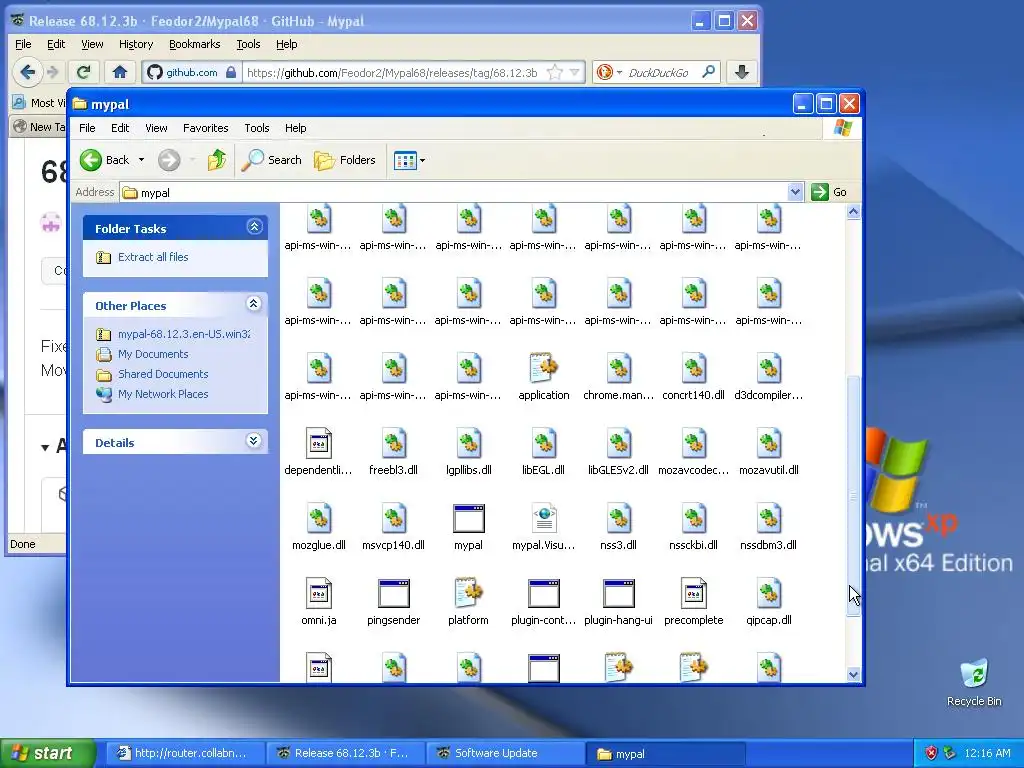The image size is (1024, 768).
Task: Reload the page in Mypal browser
Action: pyautogui.click(x=83, y=72)
